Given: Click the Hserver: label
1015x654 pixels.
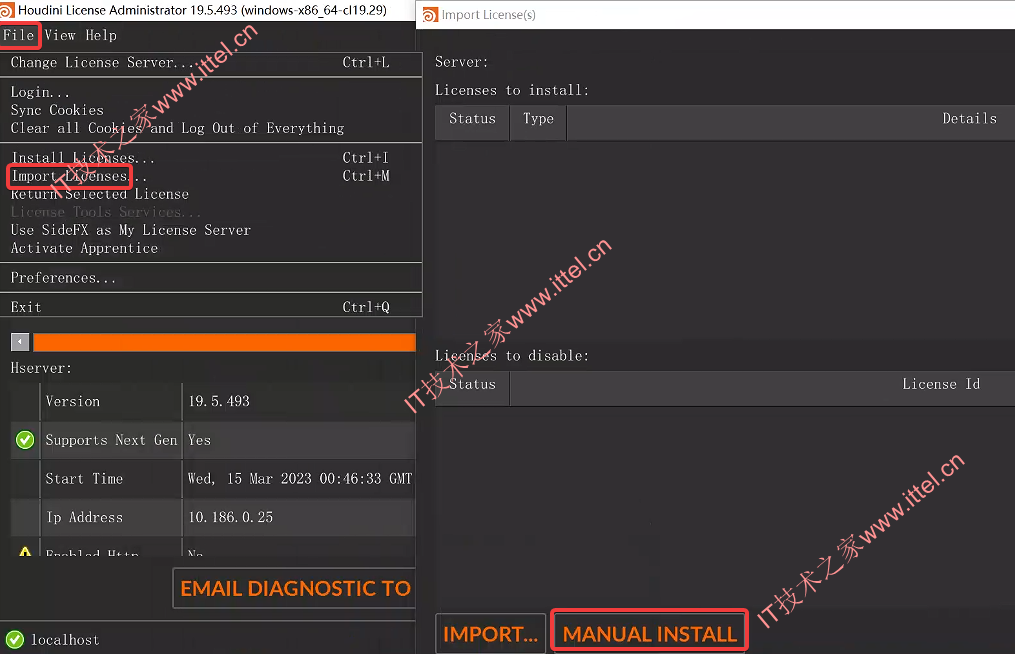Looking at the screenshot, I should (x=41, y=368).
